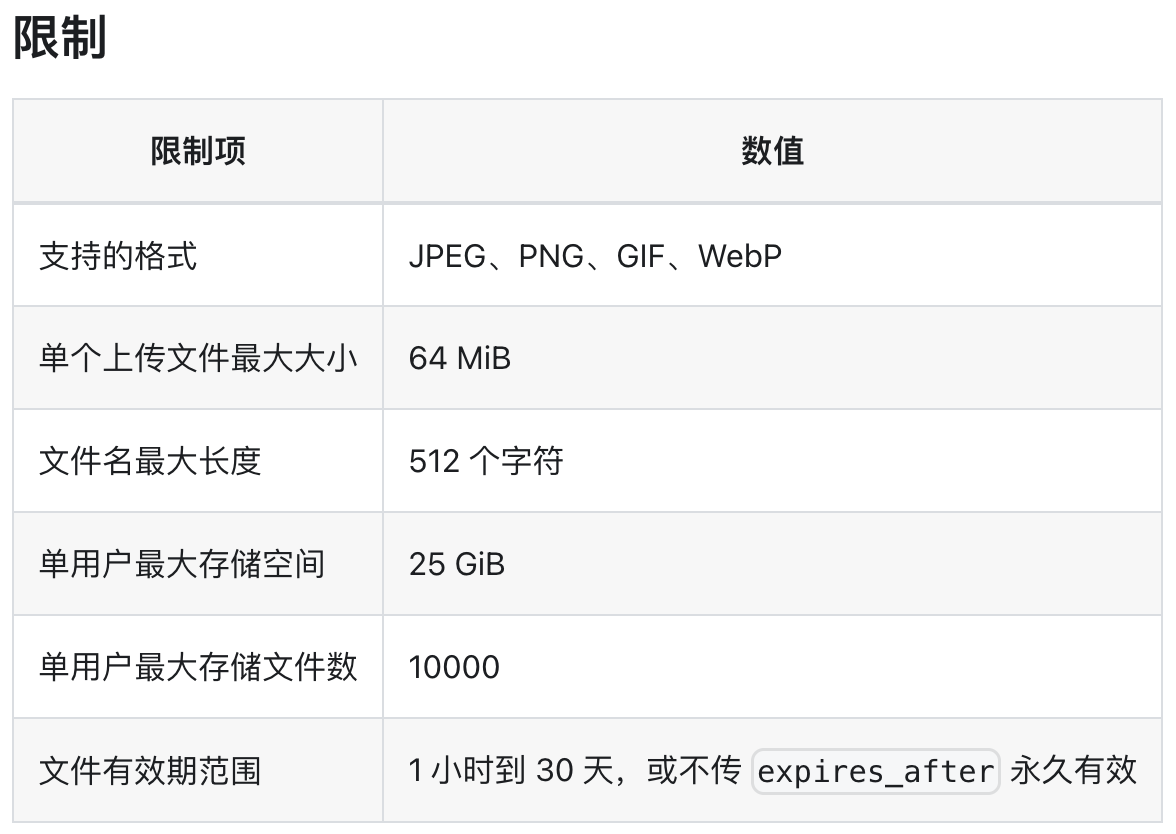The height and width of the screenshot is (834, 1176).
Task: Click the 单用户最大存储文件数 label
Action: 198,667
